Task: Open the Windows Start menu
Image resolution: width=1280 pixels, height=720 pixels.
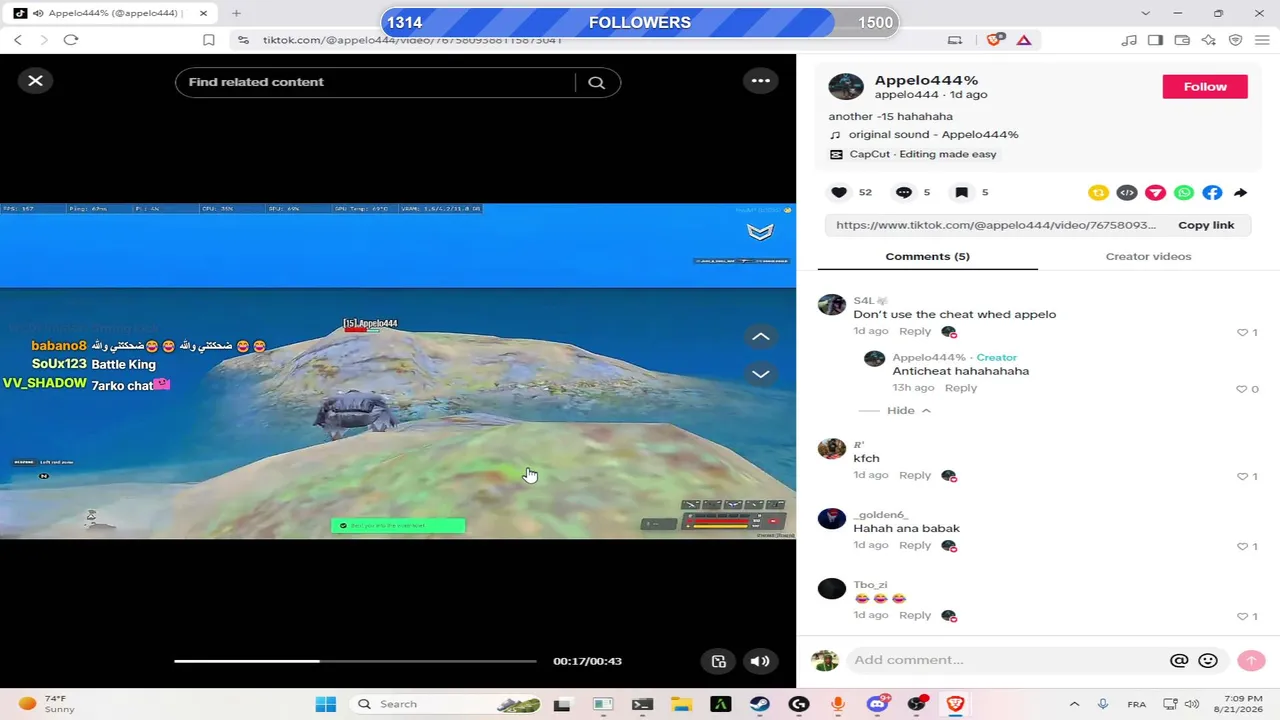Action: click(326, 704)
